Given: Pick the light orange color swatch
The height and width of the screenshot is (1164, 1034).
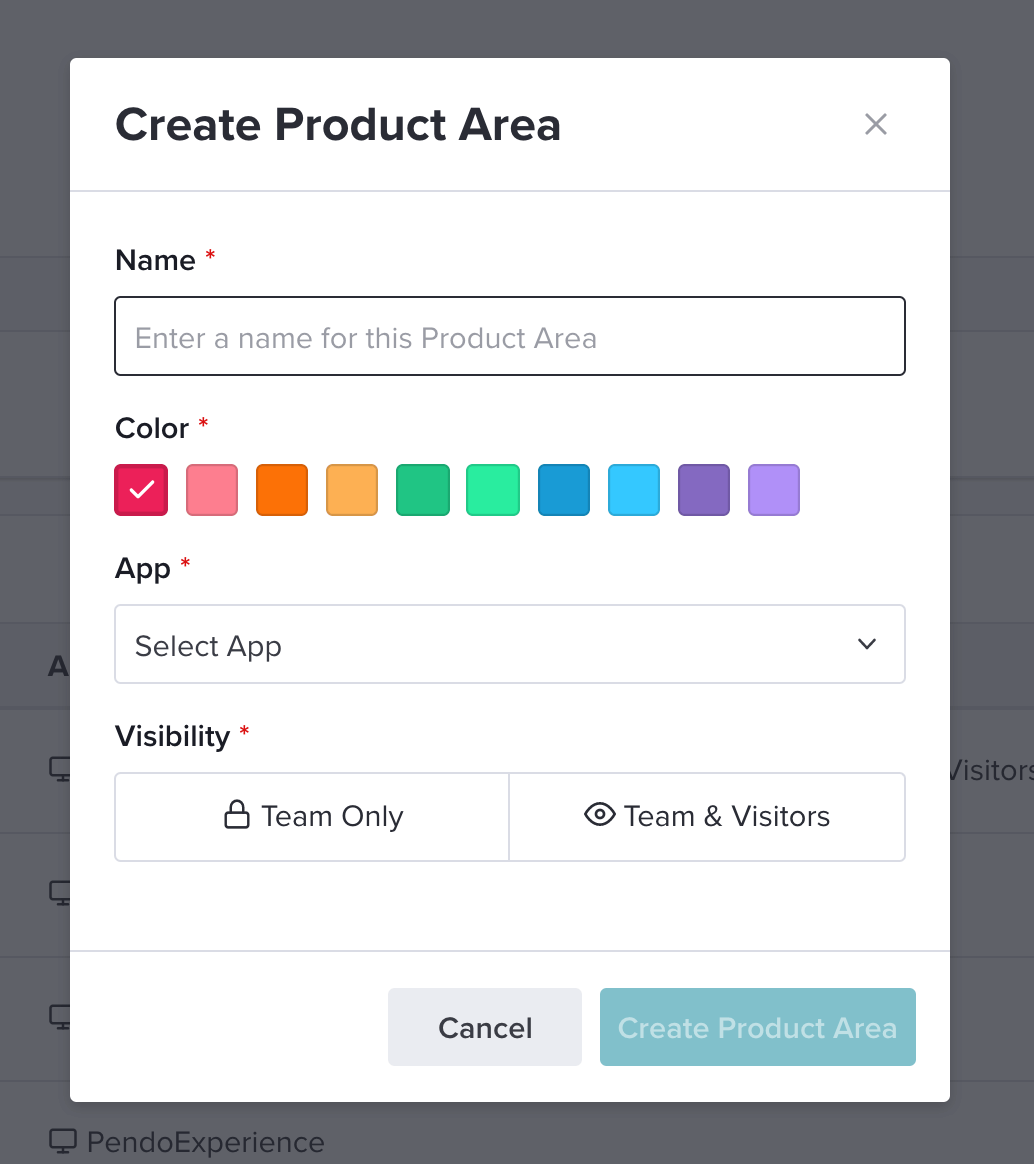Looking at the screenshot, I should pyautogui.click(x=352, y=490).
